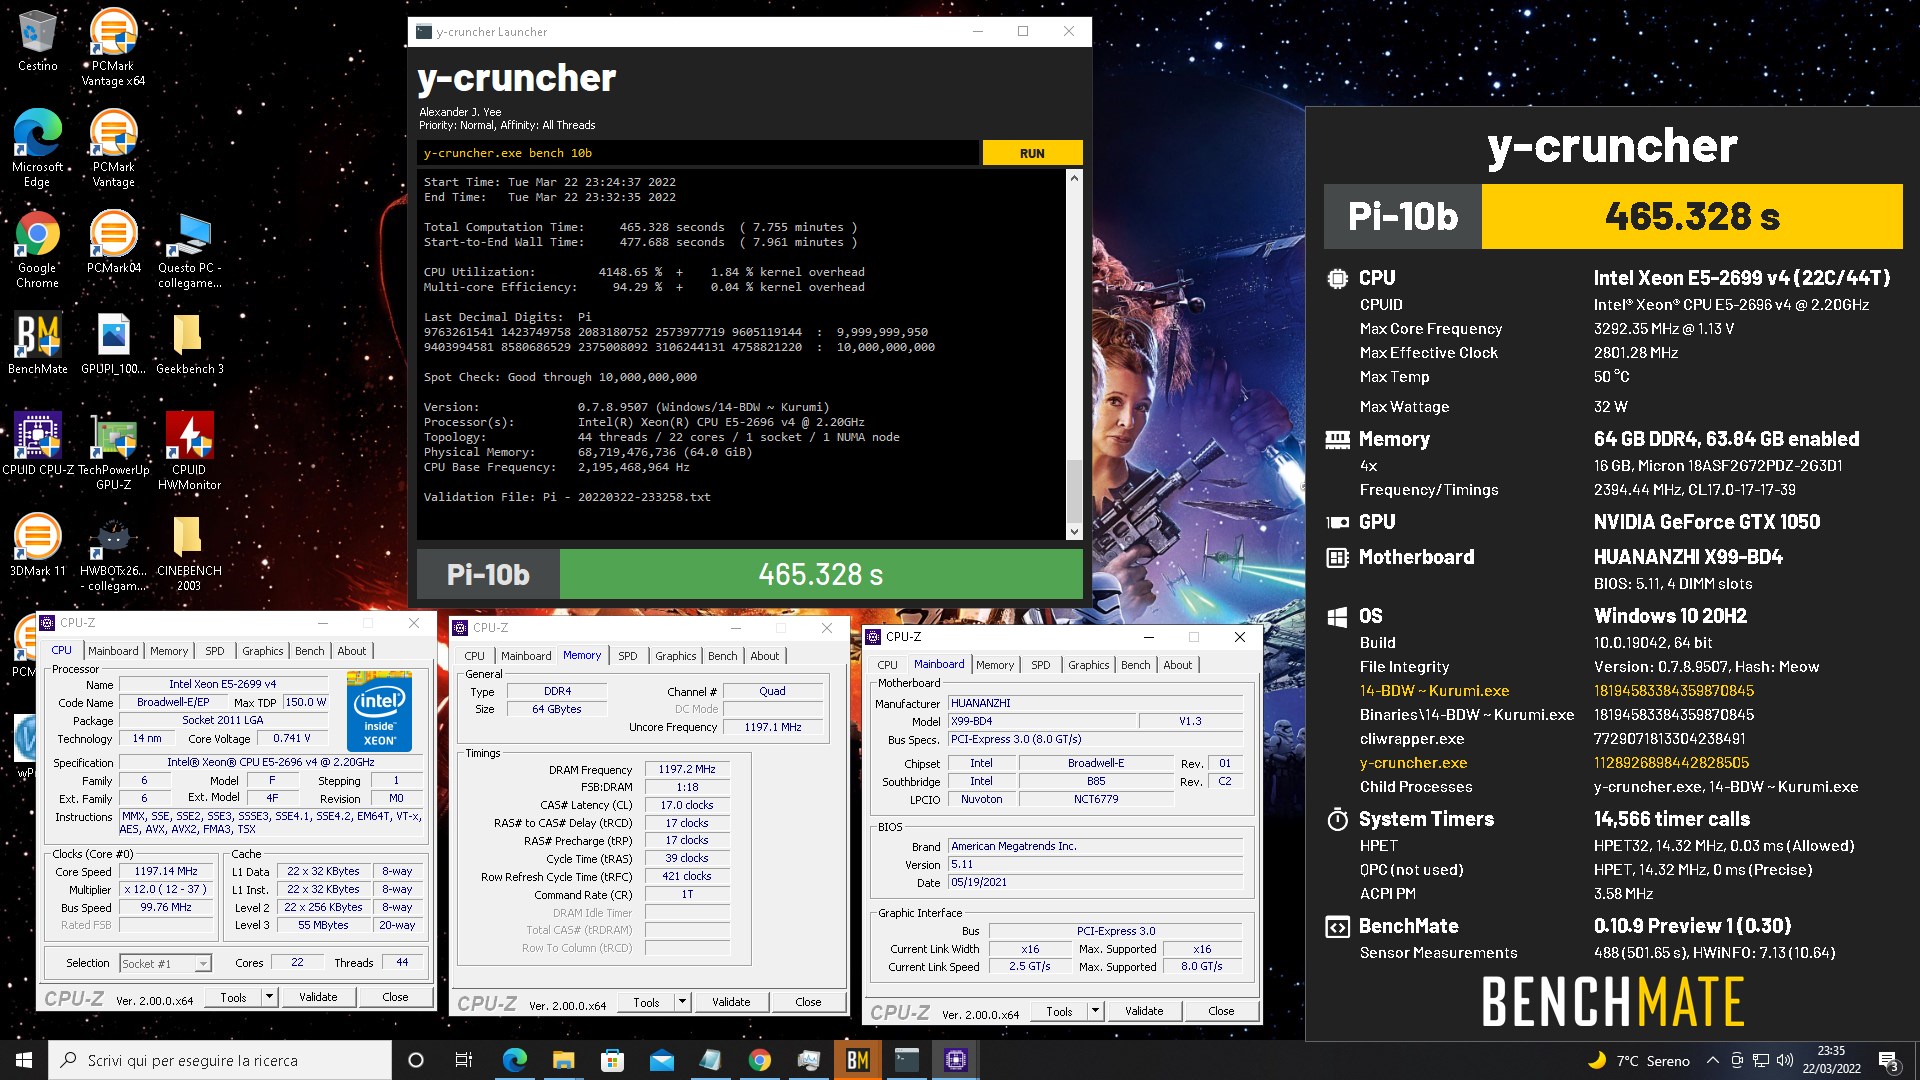Open Microsoft Store taskbar icon
Image resolution: width=1920 pixels, height=1080 pixels.
coord(612,1060)
